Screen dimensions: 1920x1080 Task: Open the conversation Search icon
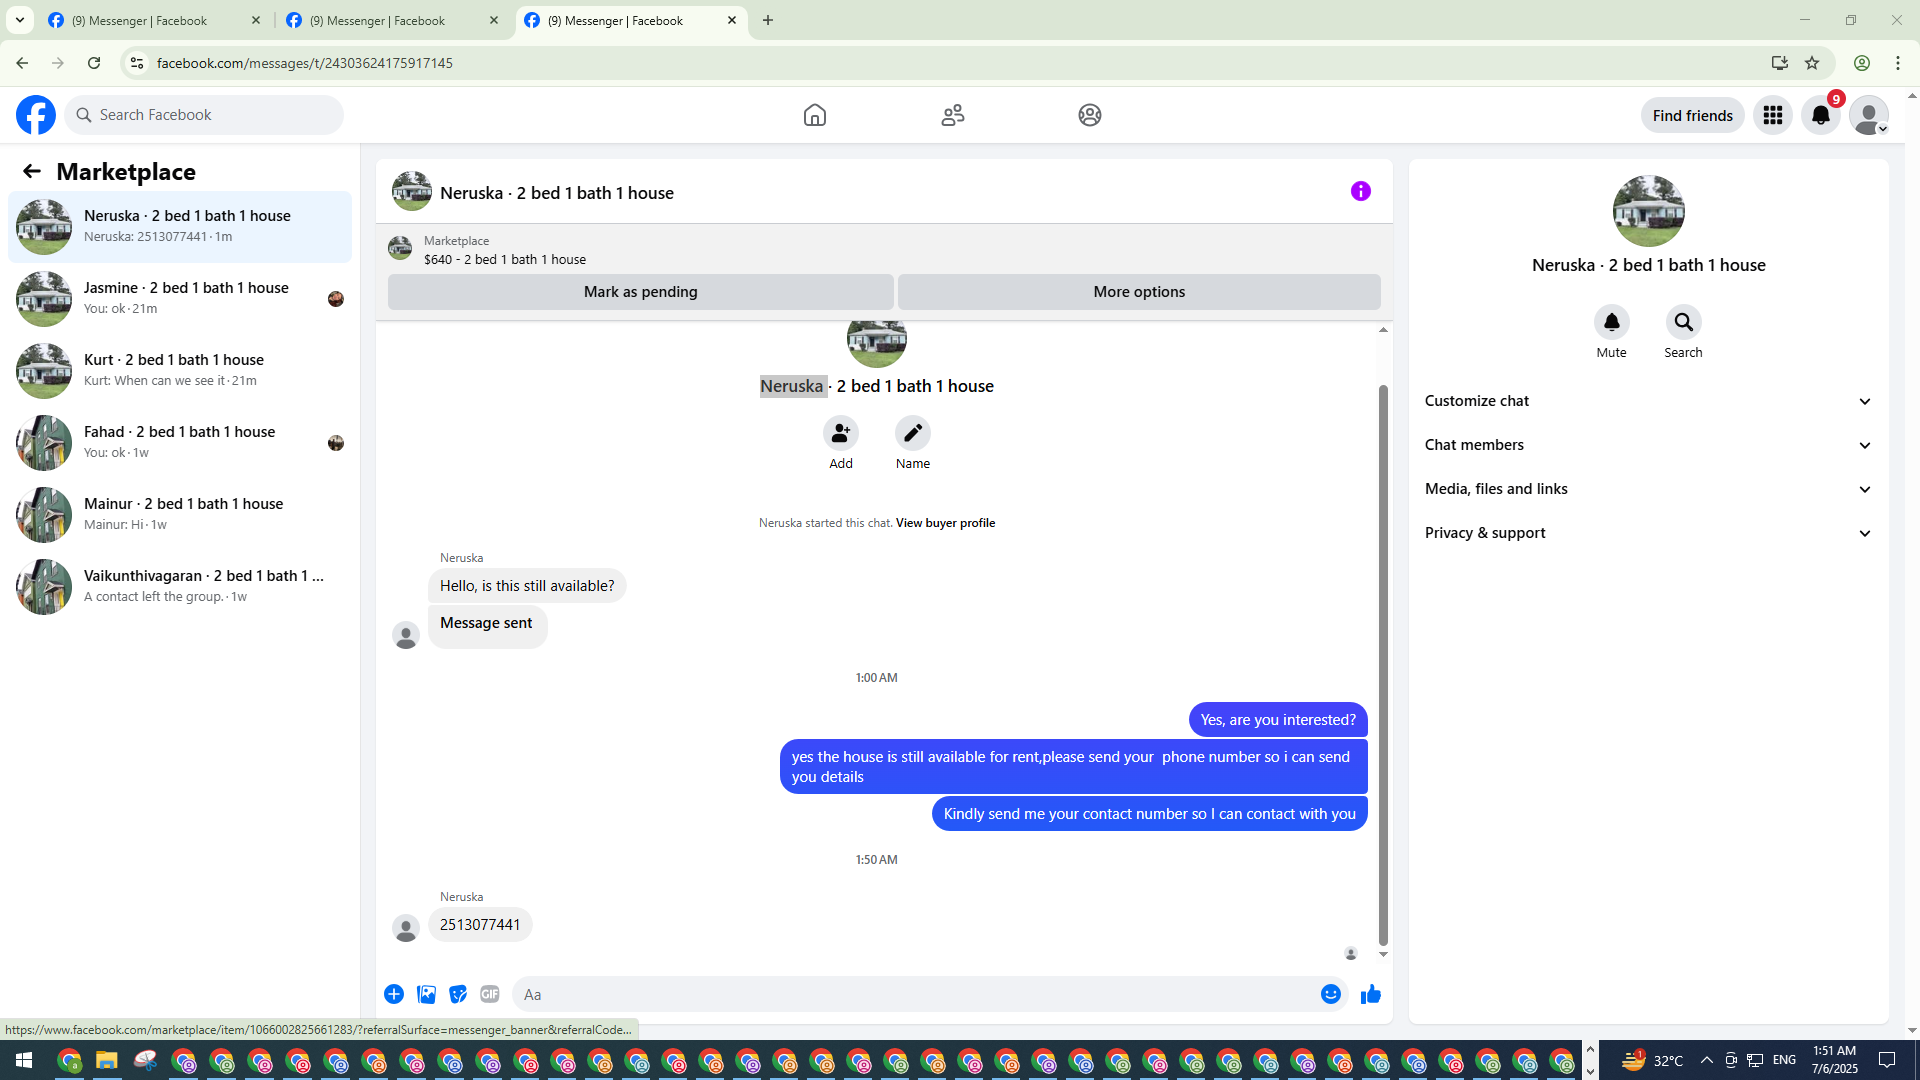tap(1683, 322)
